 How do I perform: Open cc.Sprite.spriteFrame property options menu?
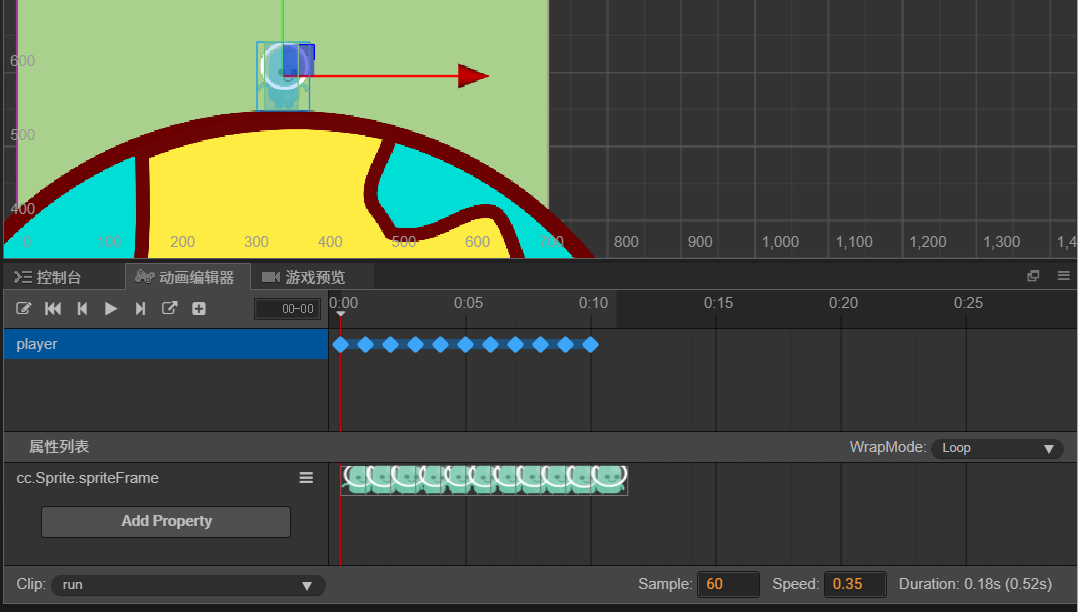[x=306, y=478]
